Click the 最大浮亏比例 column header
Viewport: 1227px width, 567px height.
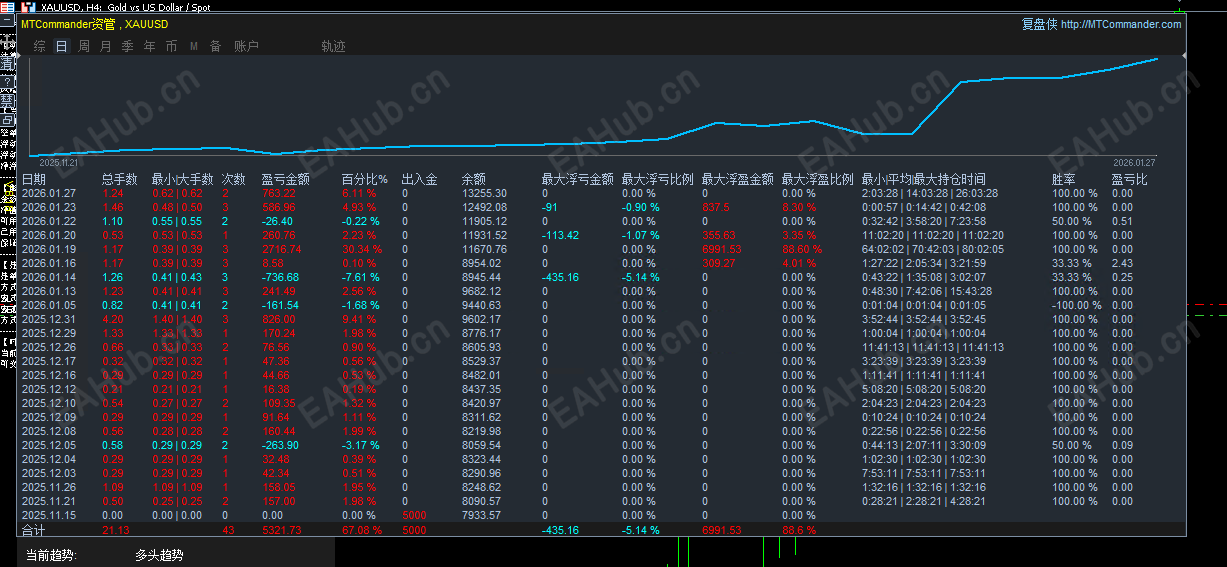[657, 179]
